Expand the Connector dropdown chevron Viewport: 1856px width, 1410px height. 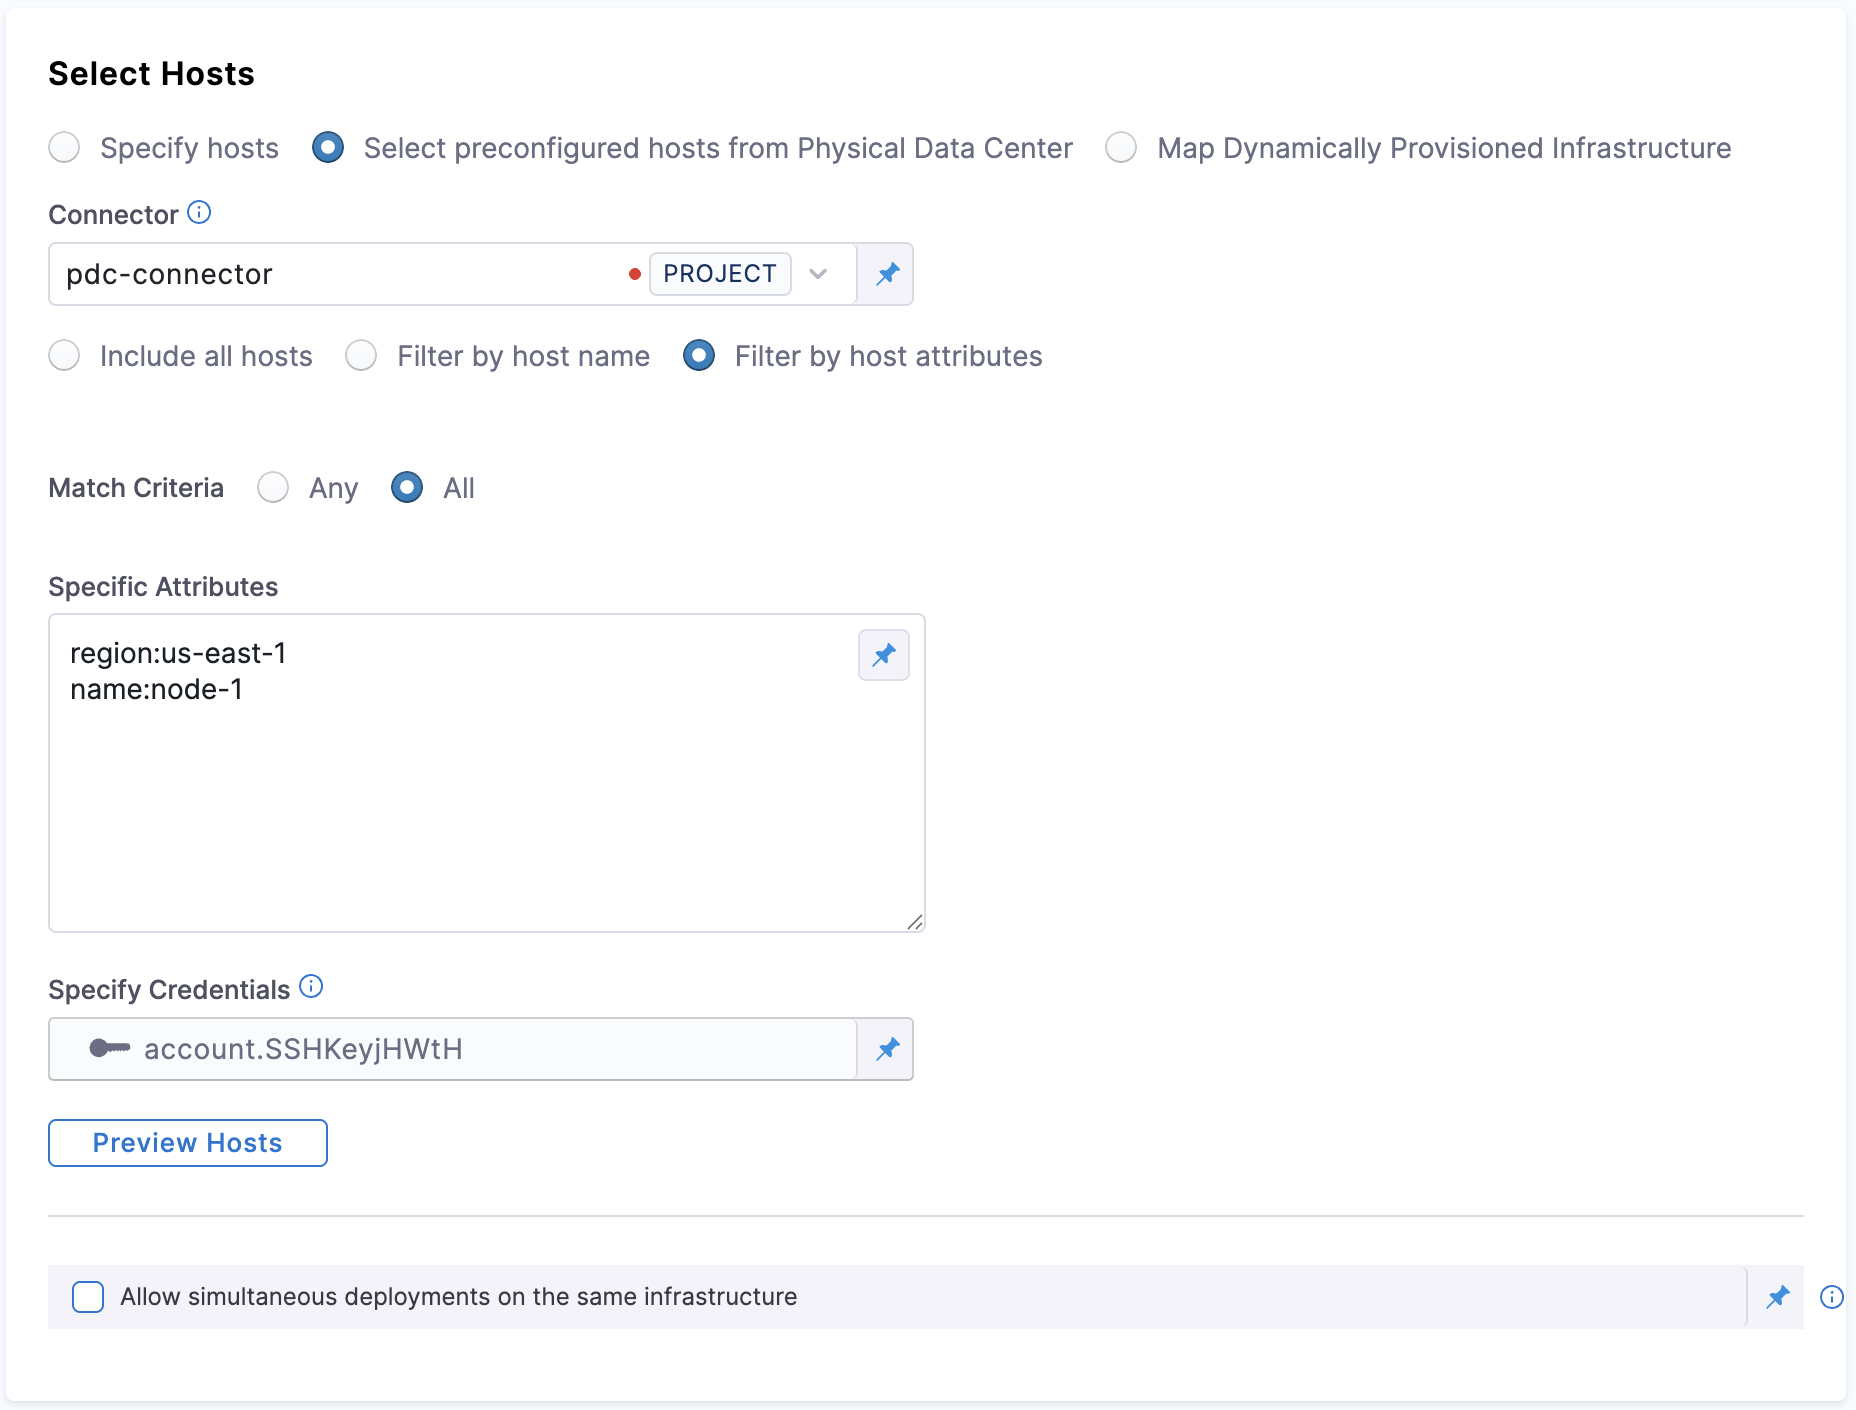[818, 274]
